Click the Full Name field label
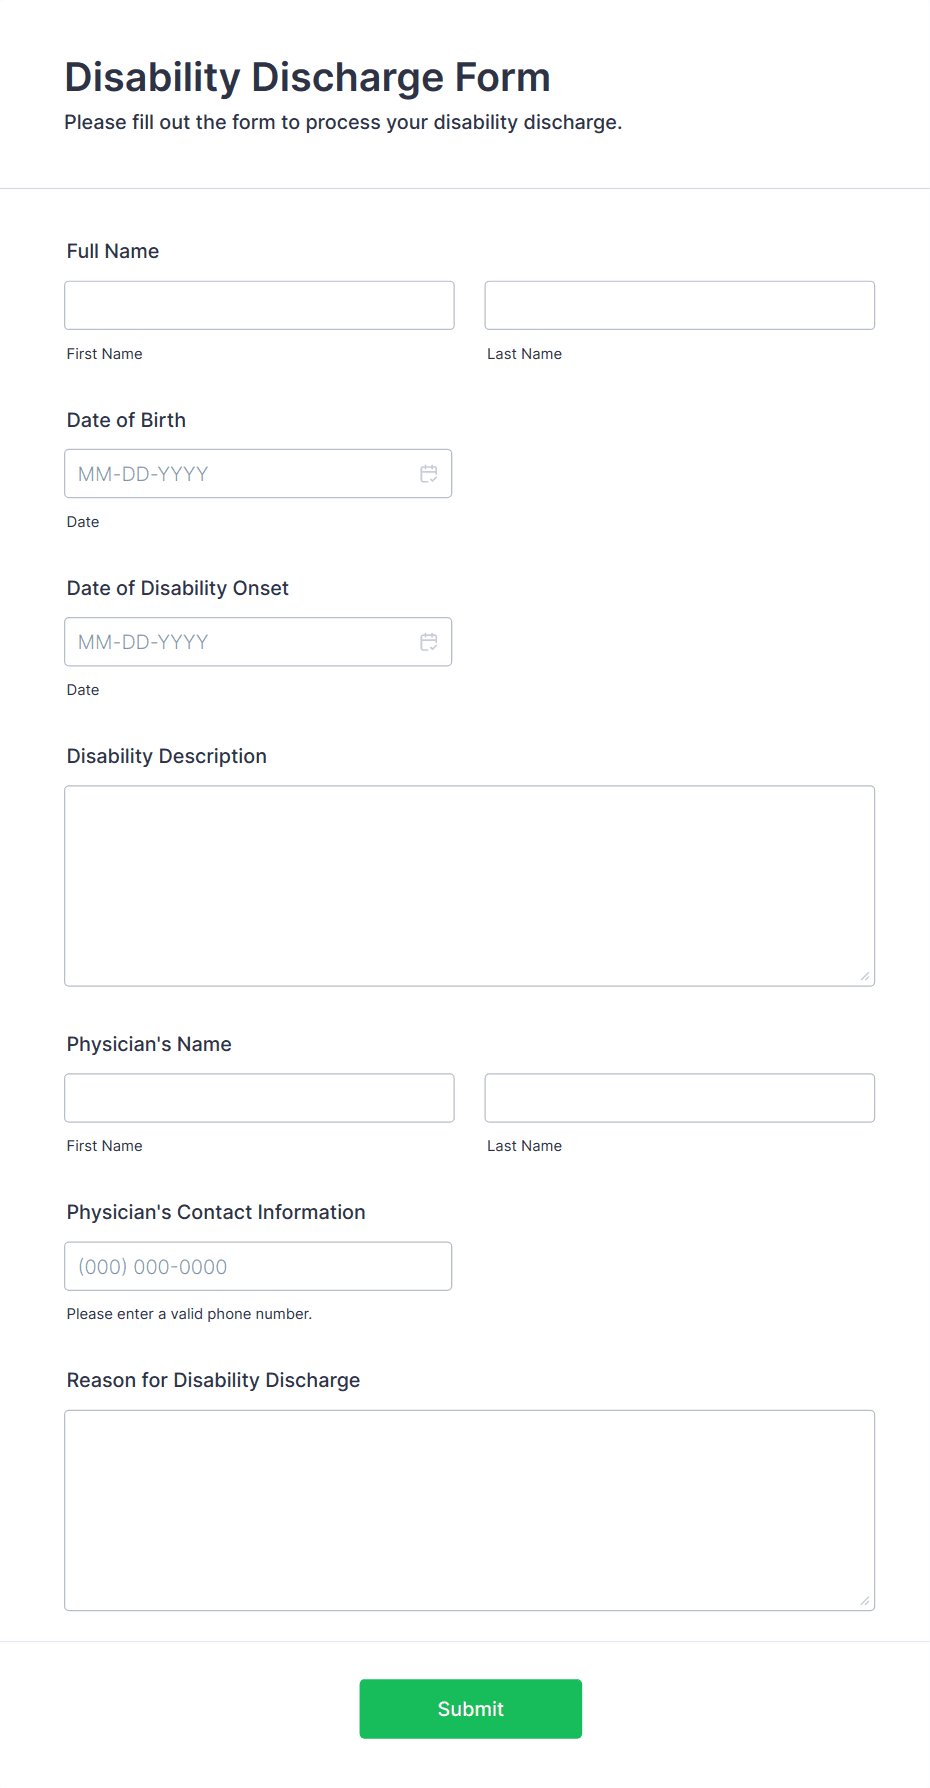Image resolution: width=930 pixels, height=1788 pixels. (x=113, y=251)
